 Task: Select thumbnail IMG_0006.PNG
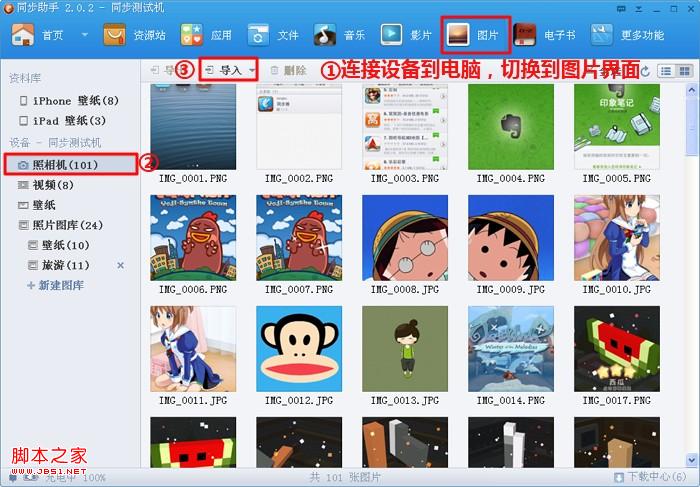[x=193, y=238]
